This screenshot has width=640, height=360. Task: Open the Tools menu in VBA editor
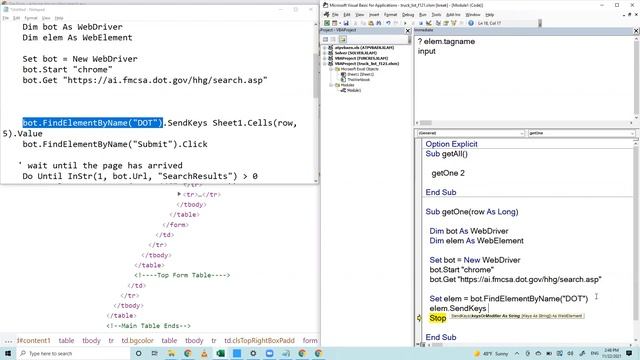(x=436, y=15)
